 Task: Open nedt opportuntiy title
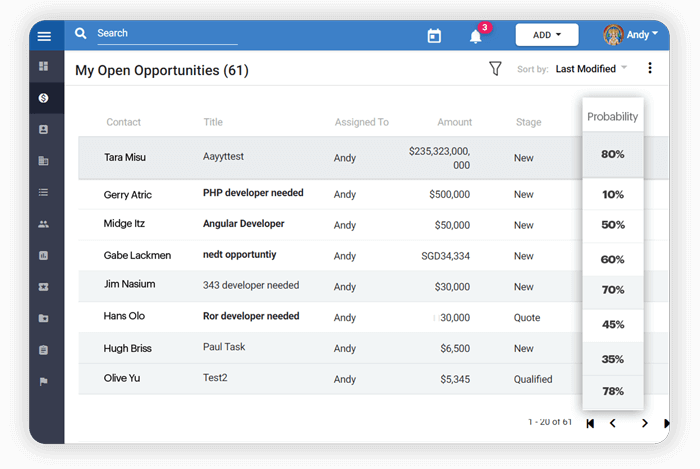[x=239, y=255]
